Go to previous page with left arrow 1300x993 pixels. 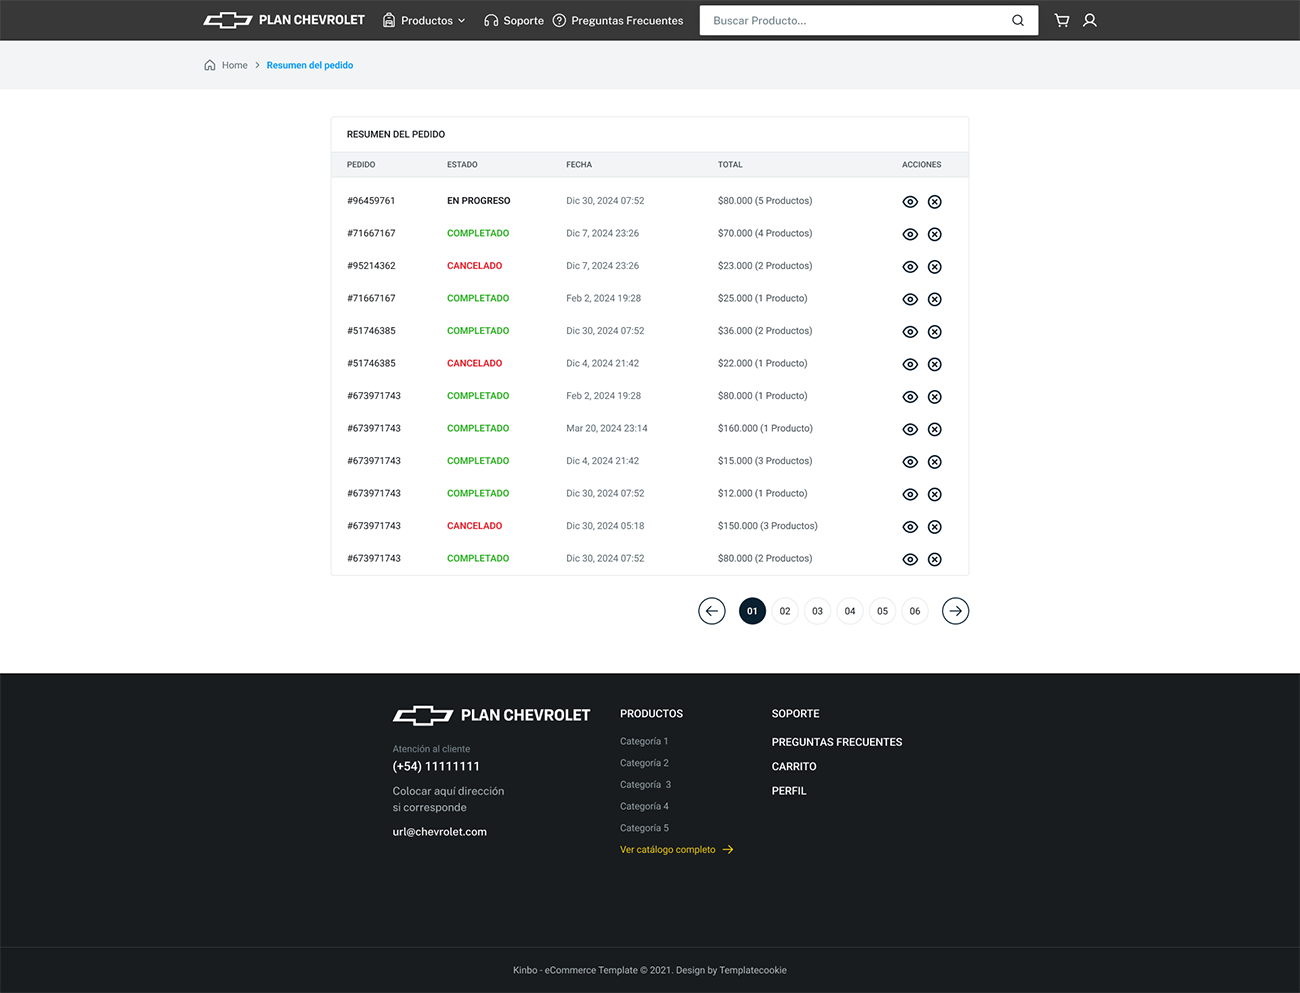[711, 611]
